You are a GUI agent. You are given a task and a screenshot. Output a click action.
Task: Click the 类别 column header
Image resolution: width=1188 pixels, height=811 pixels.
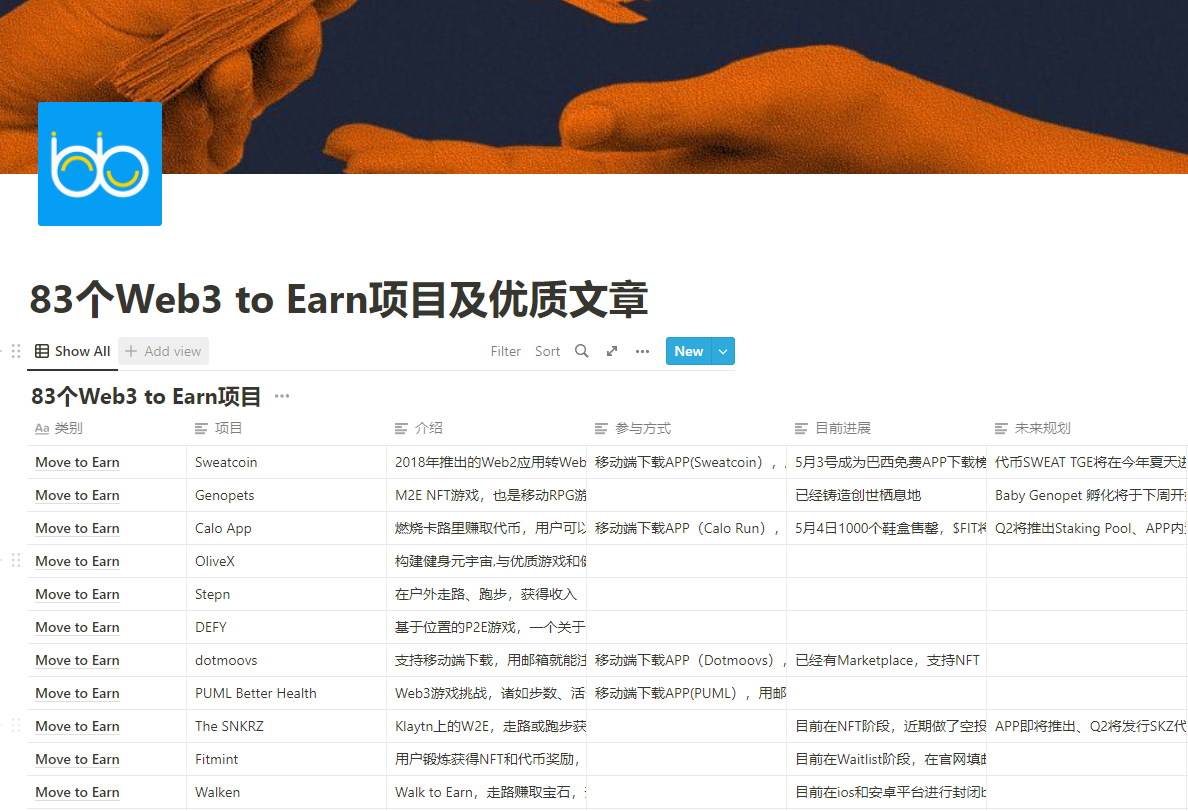click(107, 428)
